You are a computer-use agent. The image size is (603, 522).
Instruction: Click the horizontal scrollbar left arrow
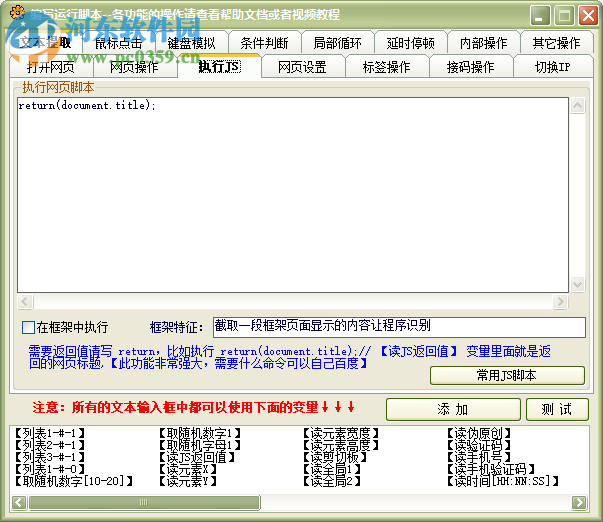(x=19, y=502)
